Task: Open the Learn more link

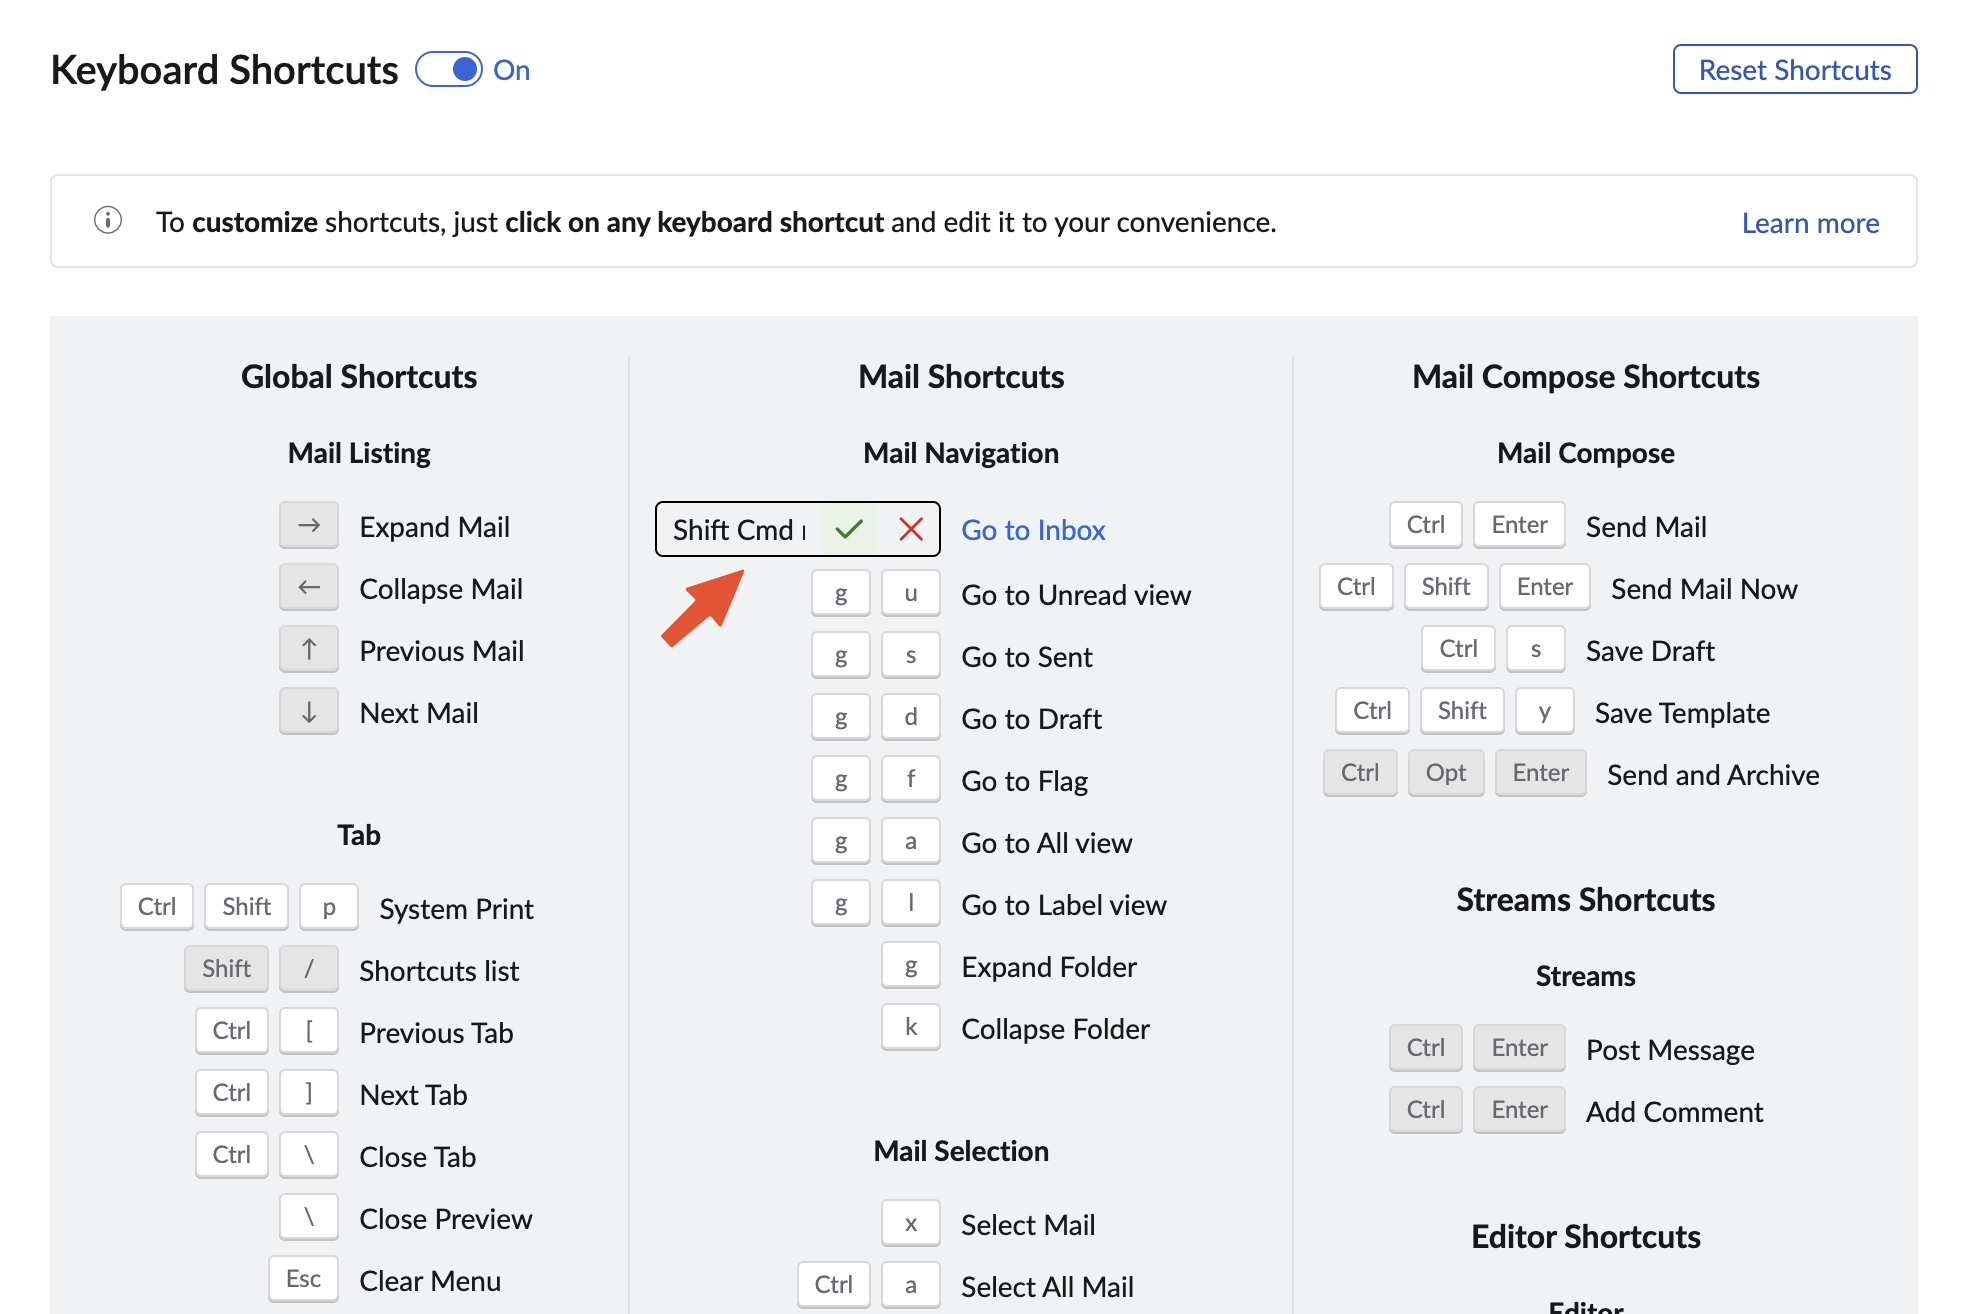Action: point(1809,223)
